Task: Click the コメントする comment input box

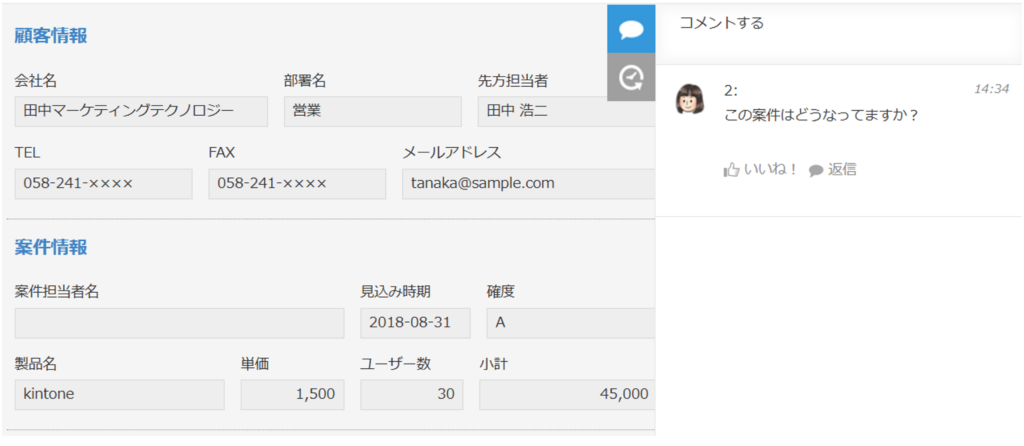Action: (x=839, y=34)
